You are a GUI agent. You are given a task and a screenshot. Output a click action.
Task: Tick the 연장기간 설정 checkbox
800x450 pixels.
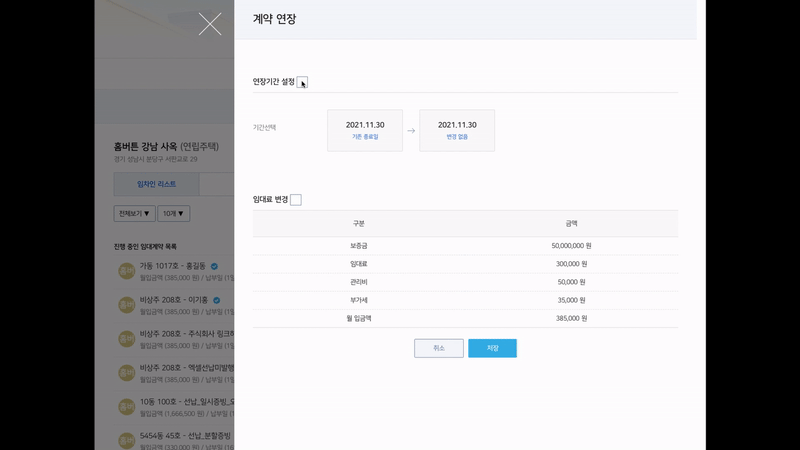[x=302, y=82]
